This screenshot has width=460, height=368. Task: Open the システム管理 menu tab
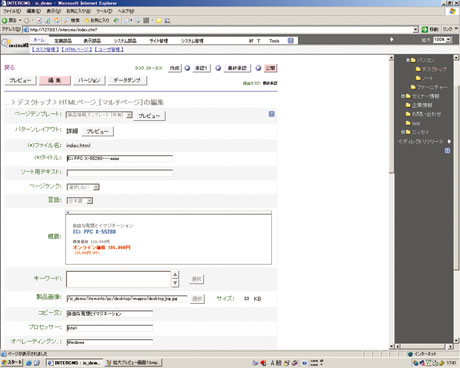[192, 41]
